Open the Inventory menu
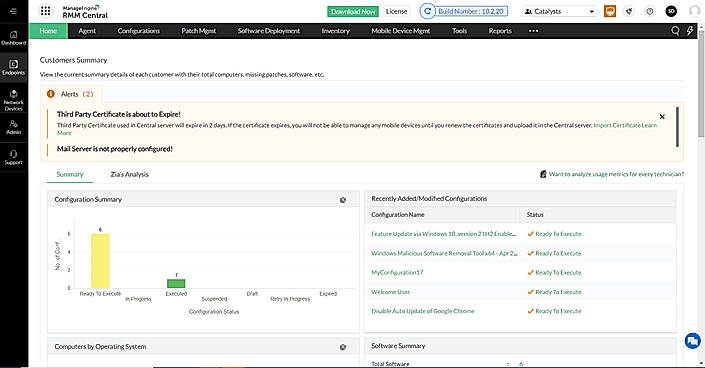Screen dimensions: 705x368 (x=335, y=31)
